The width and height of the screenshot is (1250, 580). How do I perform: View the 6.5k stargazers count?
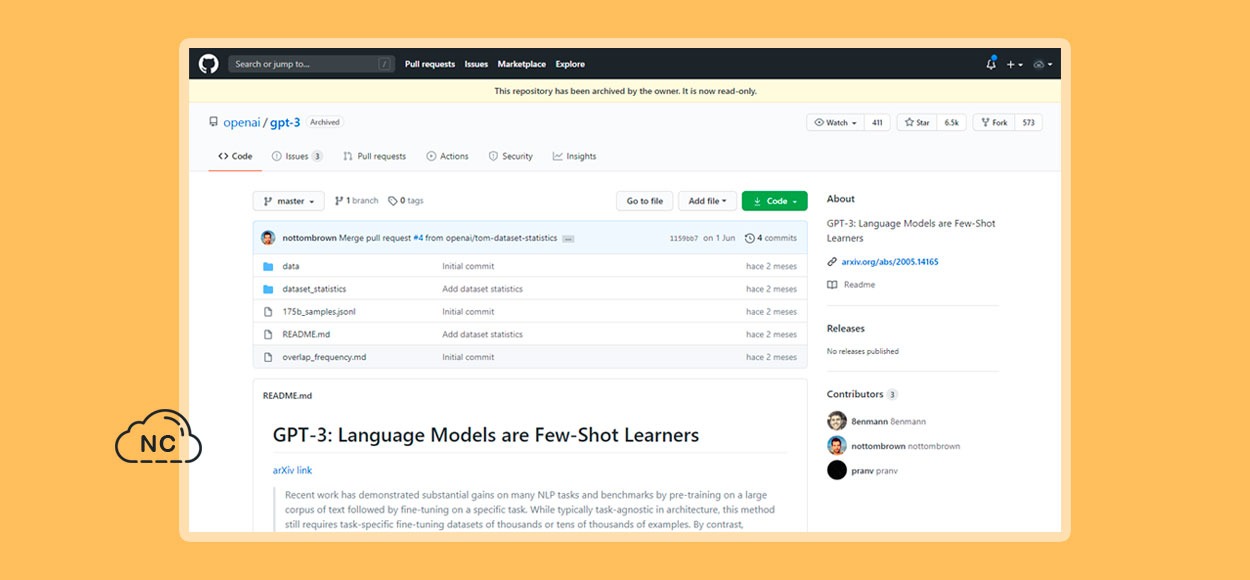(952, 123)
